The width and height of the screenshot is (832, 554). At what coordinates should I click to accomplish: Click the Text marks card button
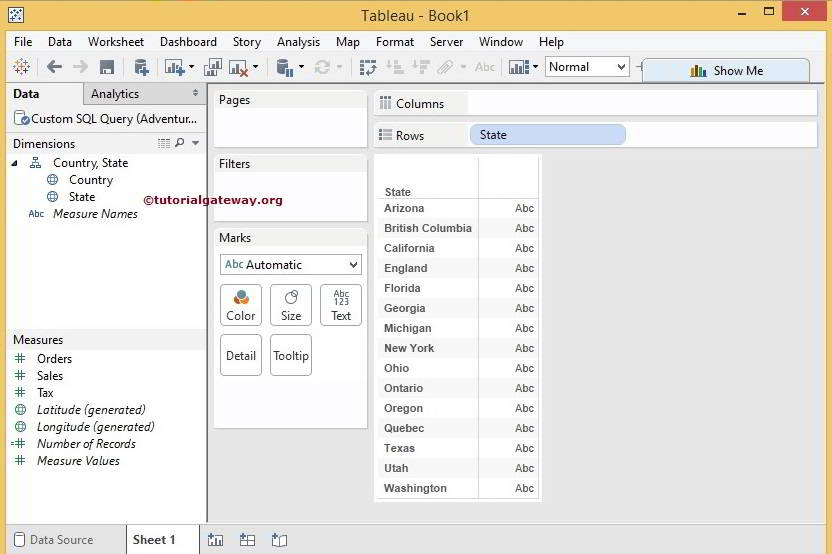(x=341, y=305)
